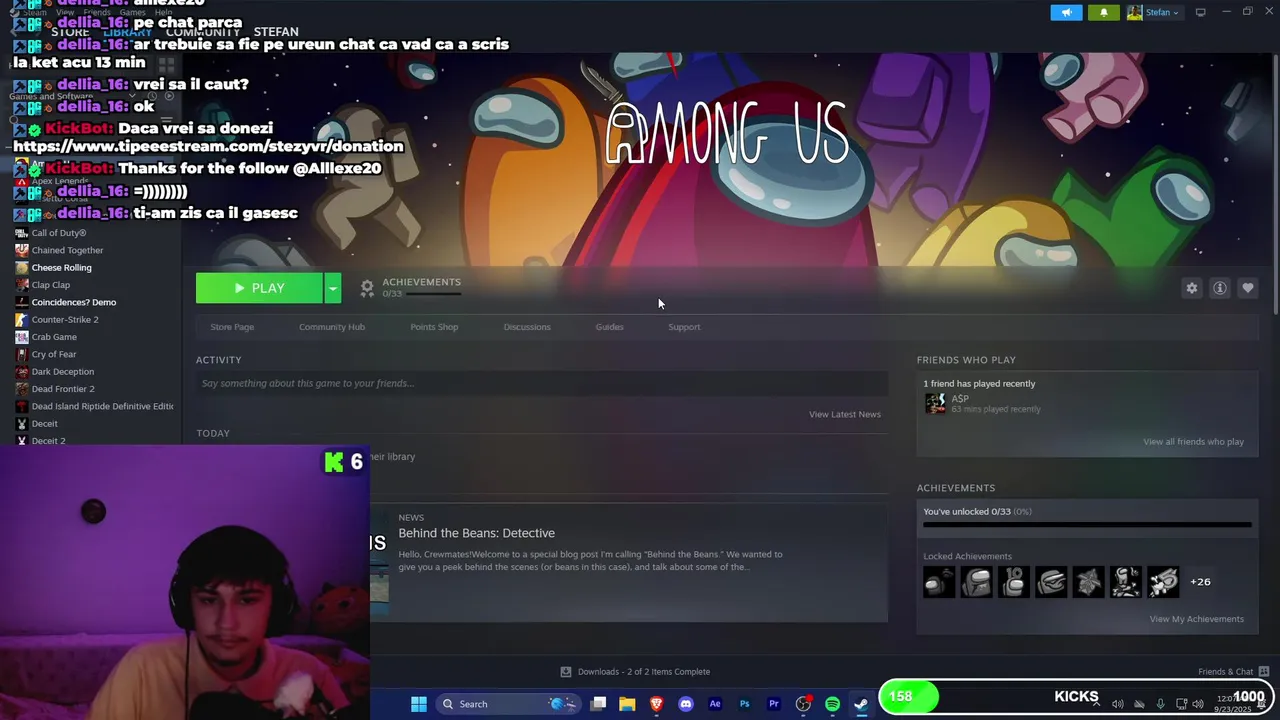
Task: Open Spotify from taskbar
Action: click(x=832, y=704)
